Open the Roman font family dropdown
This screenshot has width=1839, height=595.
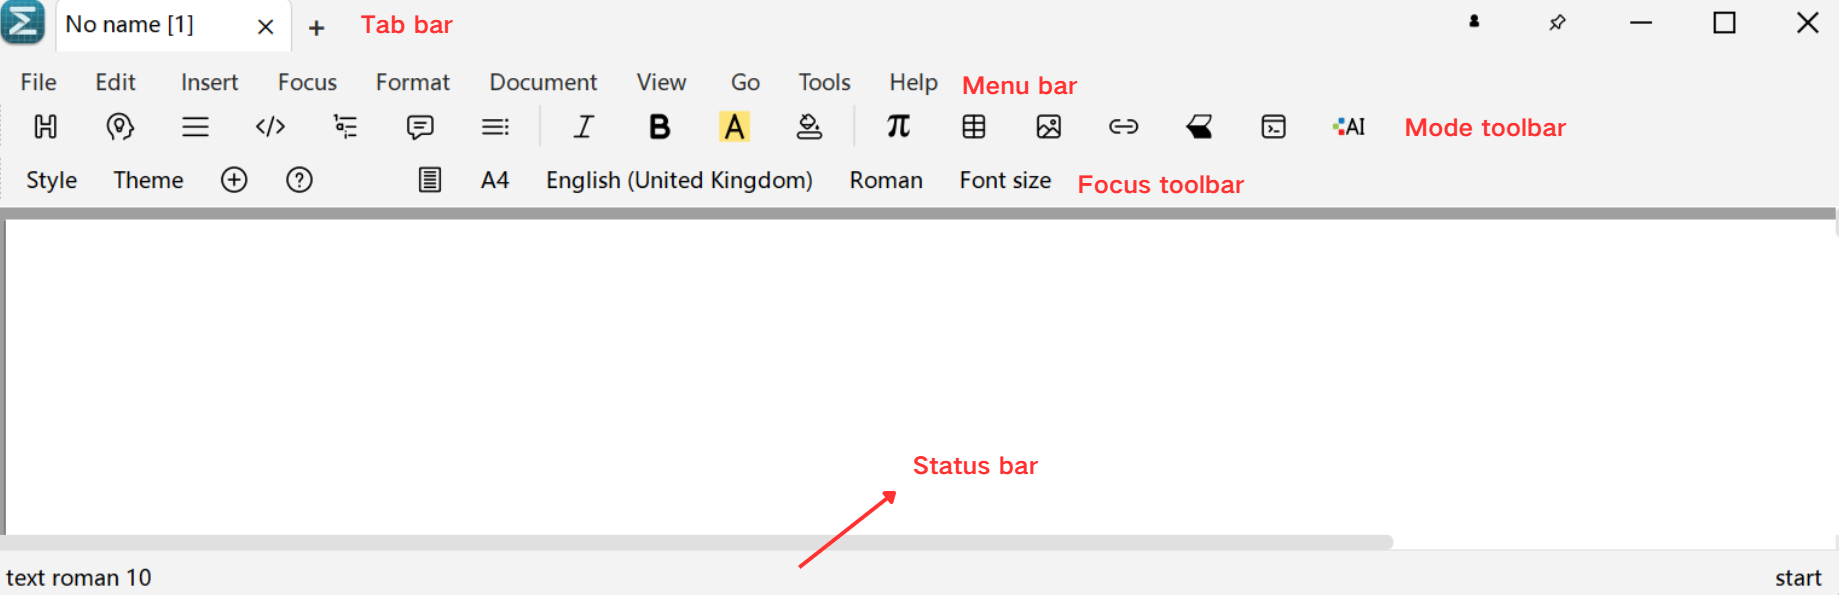886,180
